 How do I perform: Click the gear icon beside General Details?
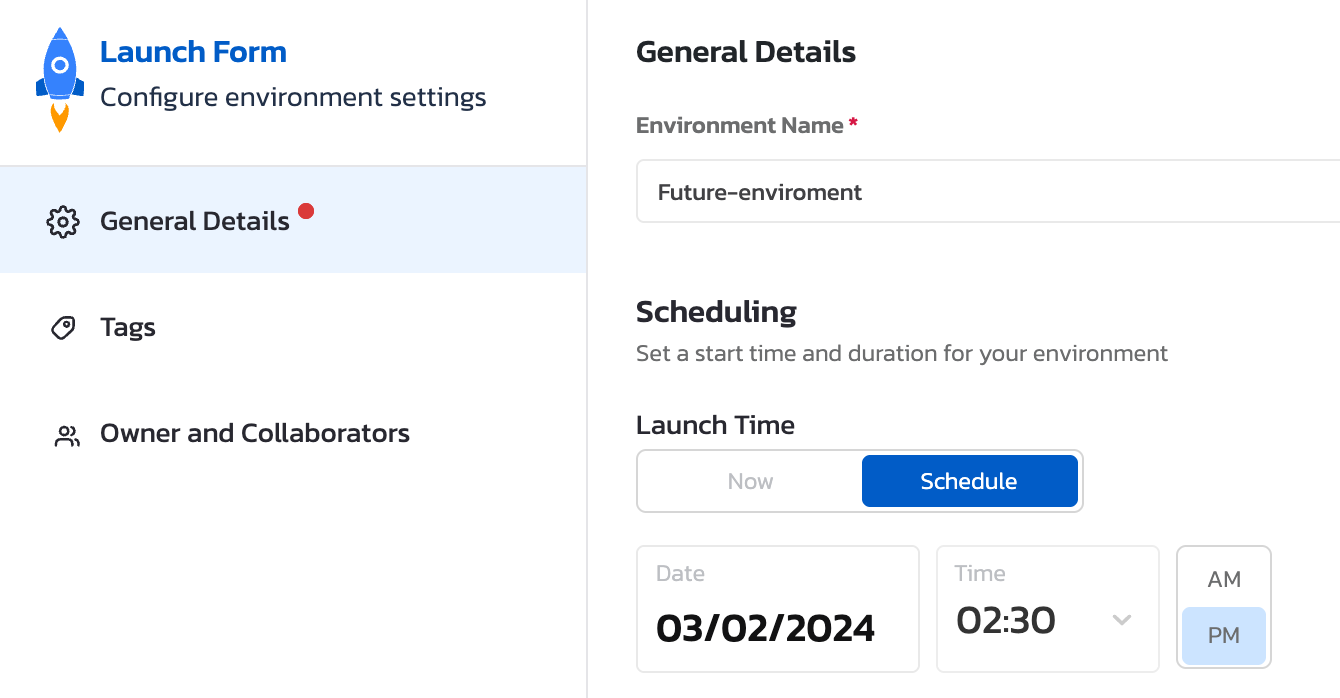pyautogui.click(x=63, y=221)
